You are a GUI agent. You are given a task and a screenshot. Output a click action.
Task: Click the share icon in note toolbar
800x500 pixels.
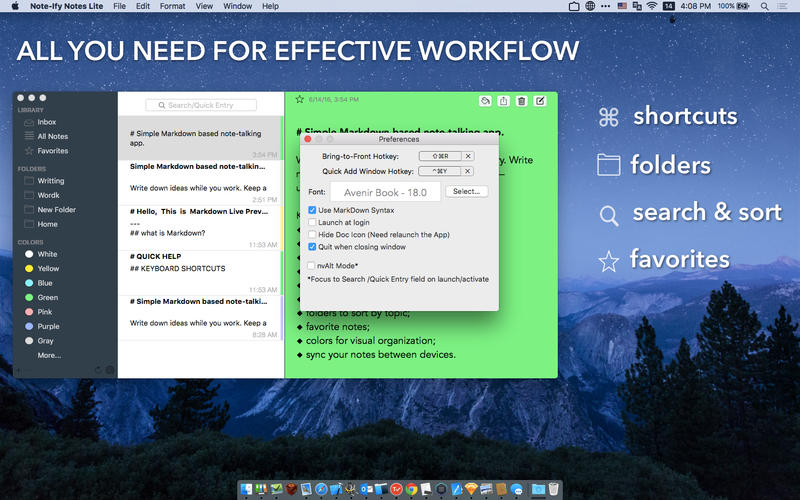[x=503, y=101]
